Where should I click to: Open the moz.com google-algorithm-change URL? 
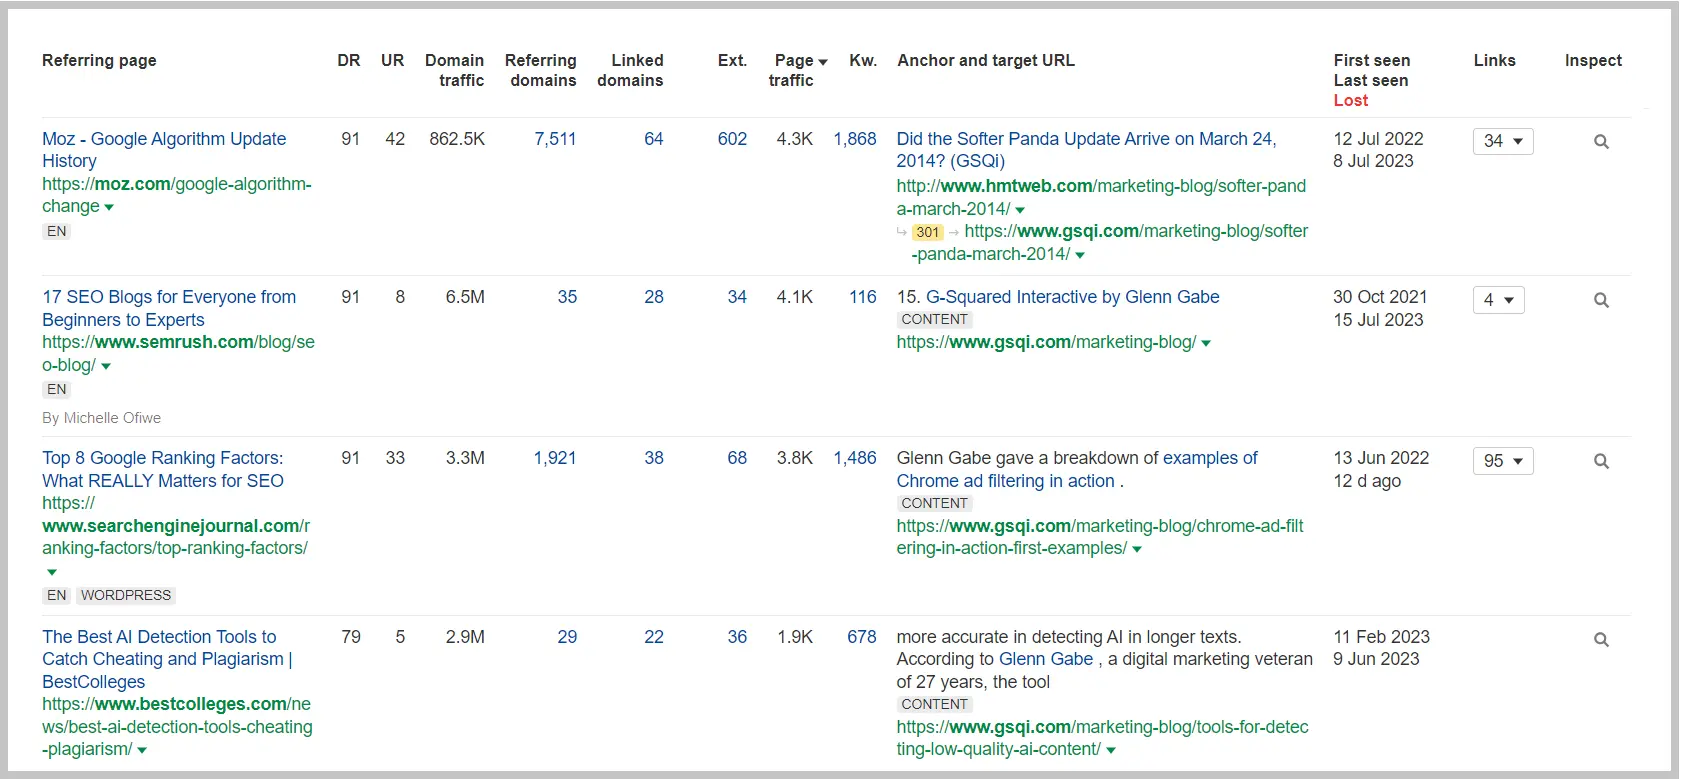click(x=177, y=195)
